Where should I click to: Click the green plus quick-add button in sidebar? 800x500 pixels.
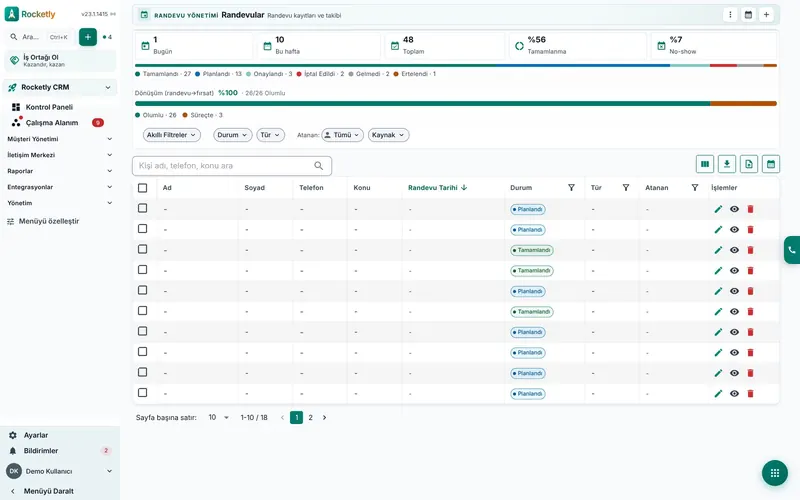(x=88, y=37)
